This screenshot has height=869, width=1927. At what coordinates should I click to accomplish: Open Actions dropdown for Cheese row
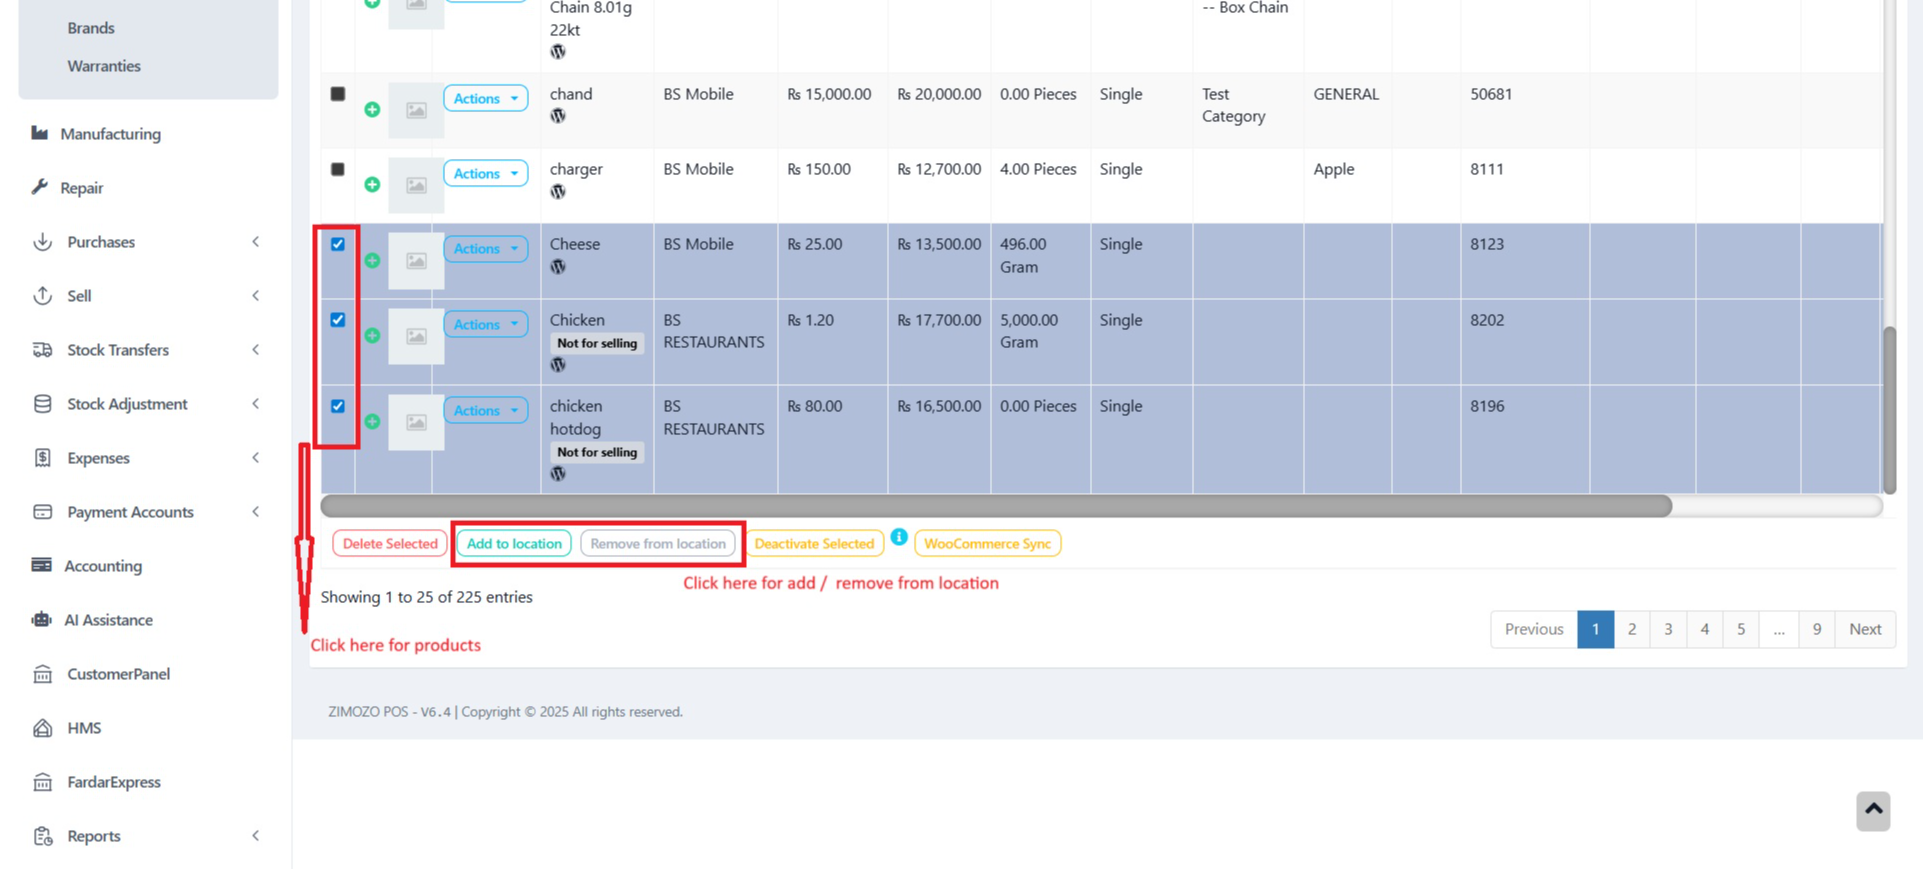point(485,249)
